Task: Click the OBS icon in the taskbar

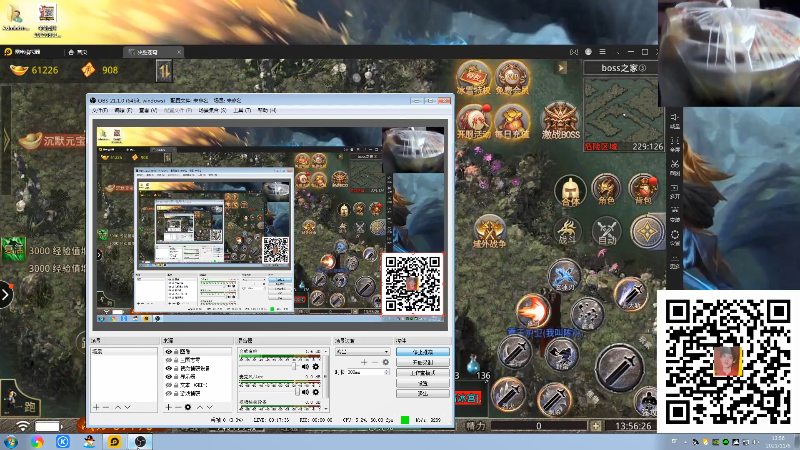Action: (140, 442)
